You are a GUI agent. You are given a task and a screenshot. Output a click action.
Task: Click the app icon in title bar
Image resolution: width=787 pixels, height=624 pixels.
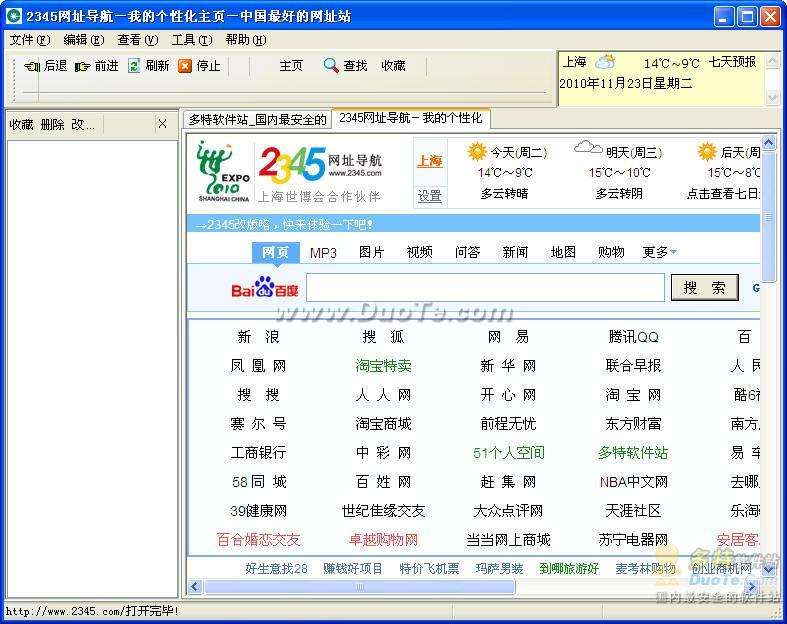[14, 16]
